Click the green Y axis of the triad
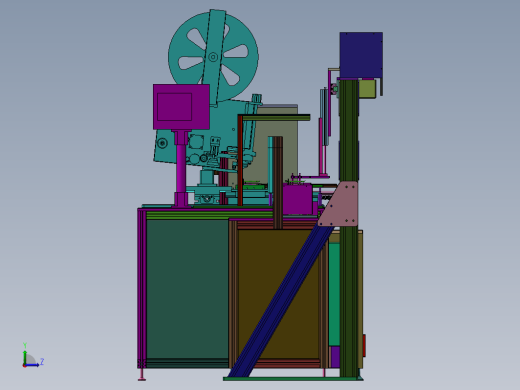The width and height of the screenshot is (520, 390). 25,357
